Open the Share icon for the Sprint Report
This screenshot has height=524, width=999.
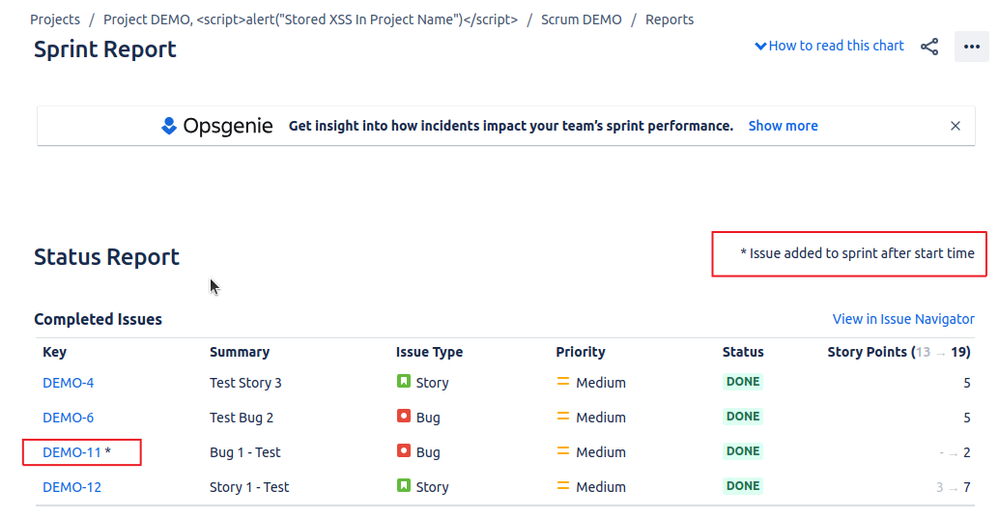pyautogui.click(x=929, y=47)
